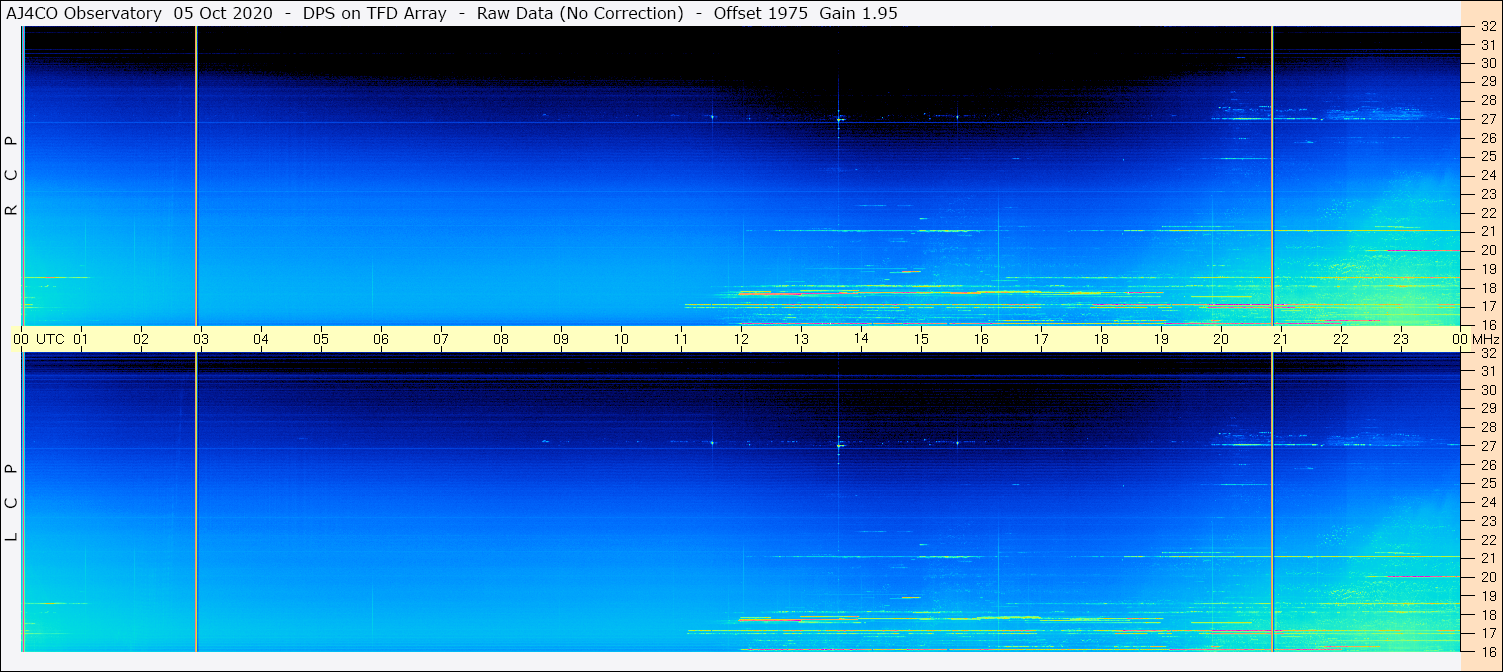Image resolution: width=1503 pixels, height=672 pixels.
Task: Click the "UTC" label on time axis
Action: coord(50,339)
